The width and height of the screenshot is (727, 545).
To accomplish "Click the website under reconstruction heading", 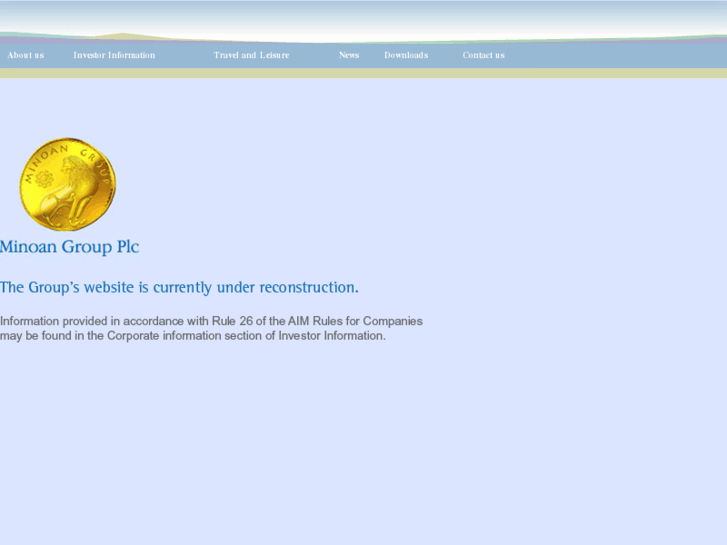I will pos(179,288).
